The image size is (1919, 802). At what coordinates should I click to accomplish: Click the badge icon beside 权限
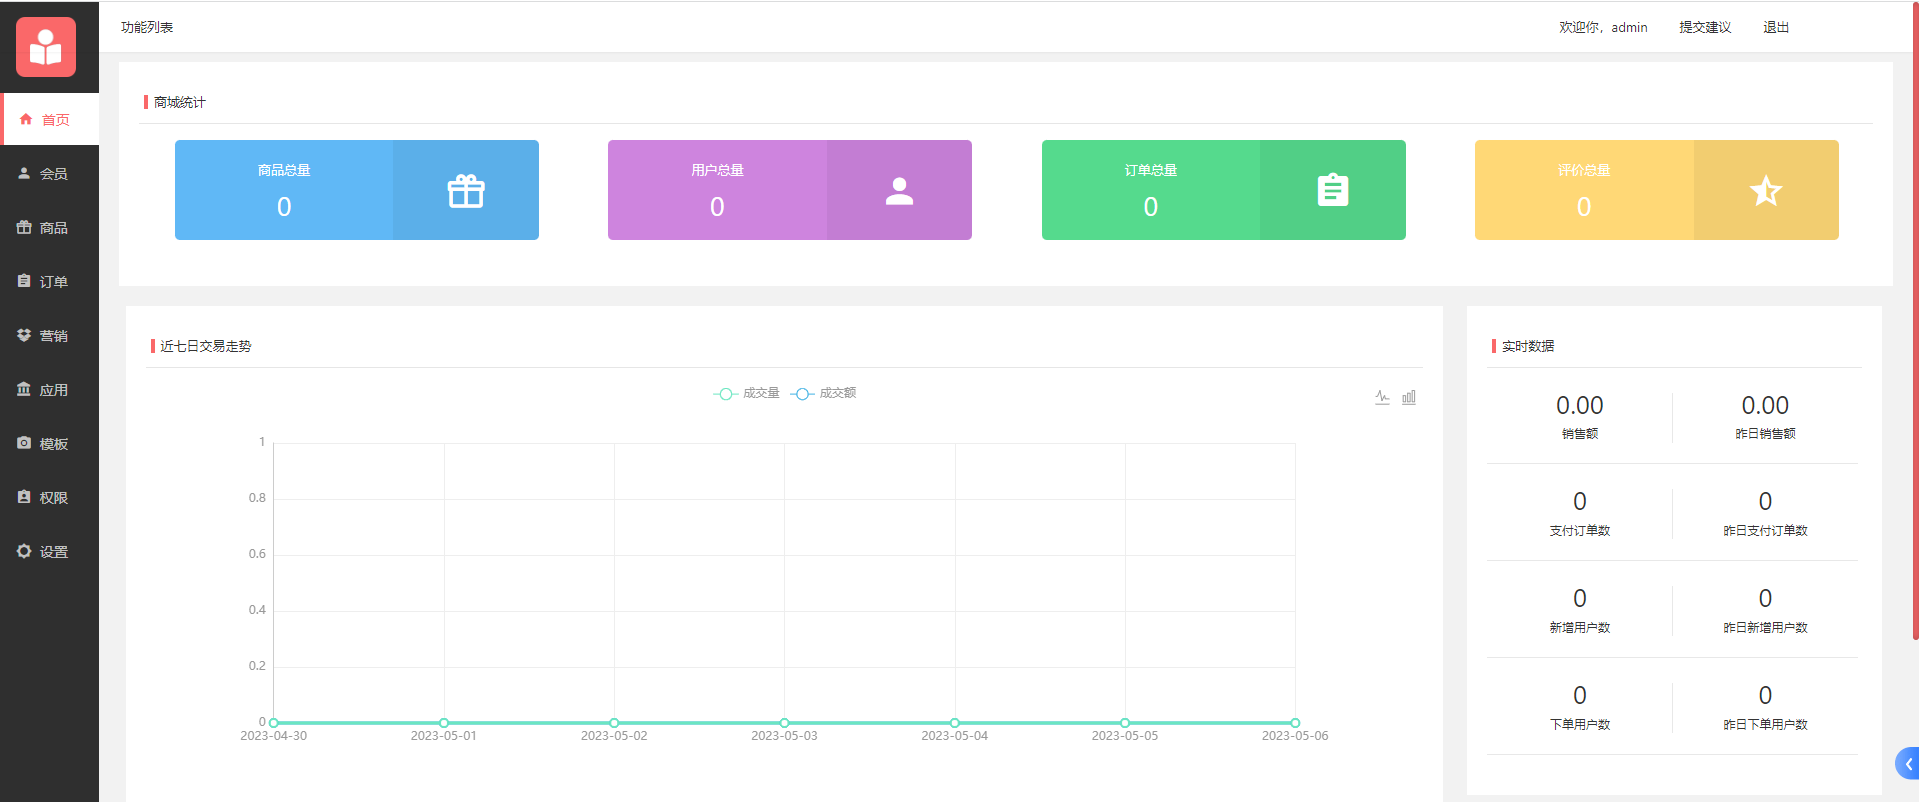[x=24, y=497]
